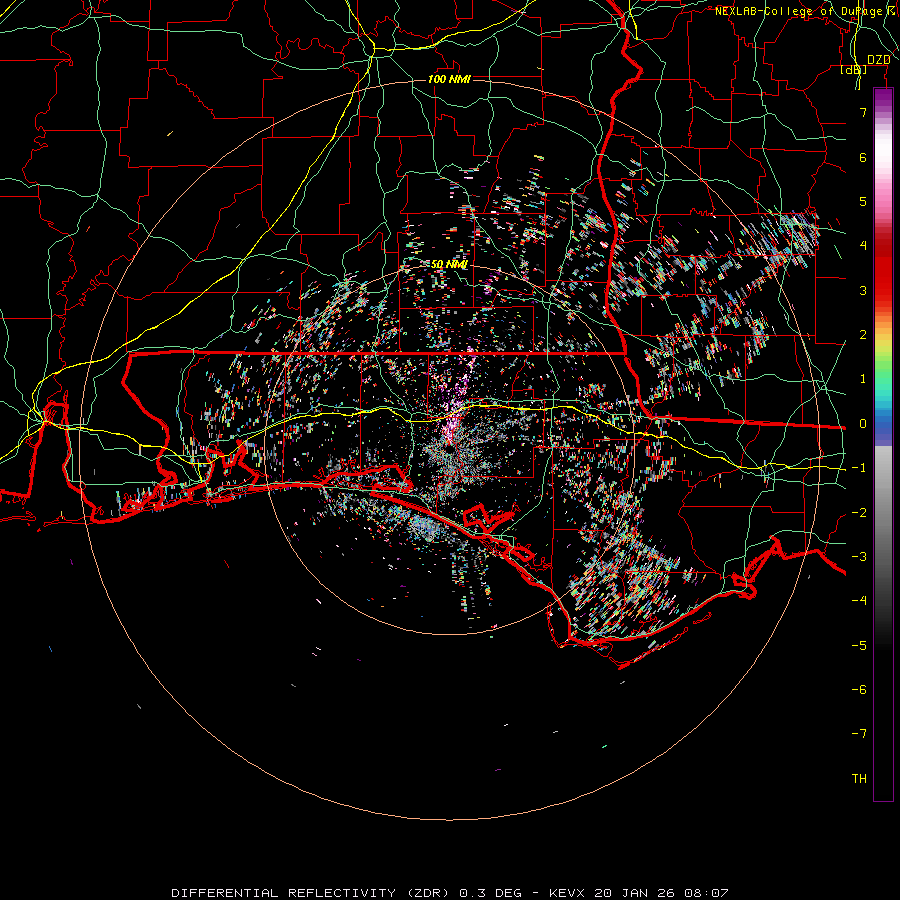This screenshot has width=900, height=900.
Task: Click the '3' value on color scale
Action: [863, 290]
